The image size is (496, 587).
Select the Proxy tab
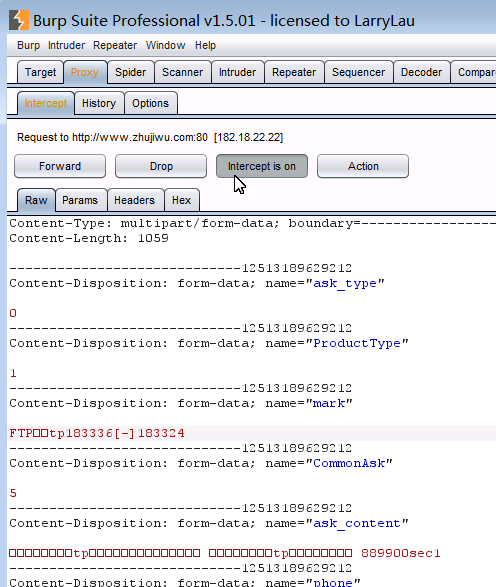(x=85, y=72)
